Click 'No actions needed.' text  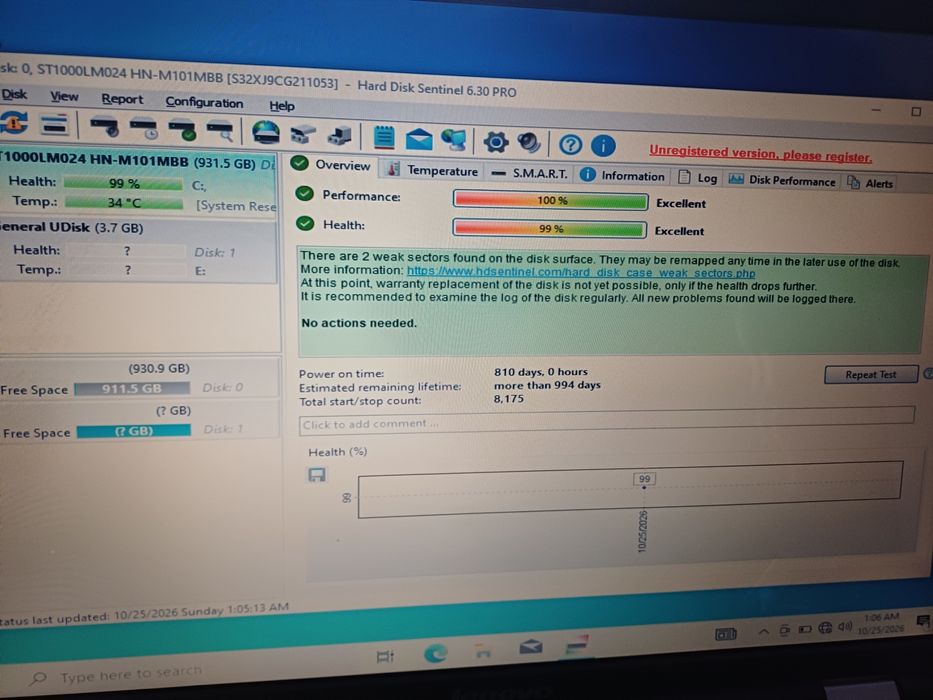[x=359, y=323]
